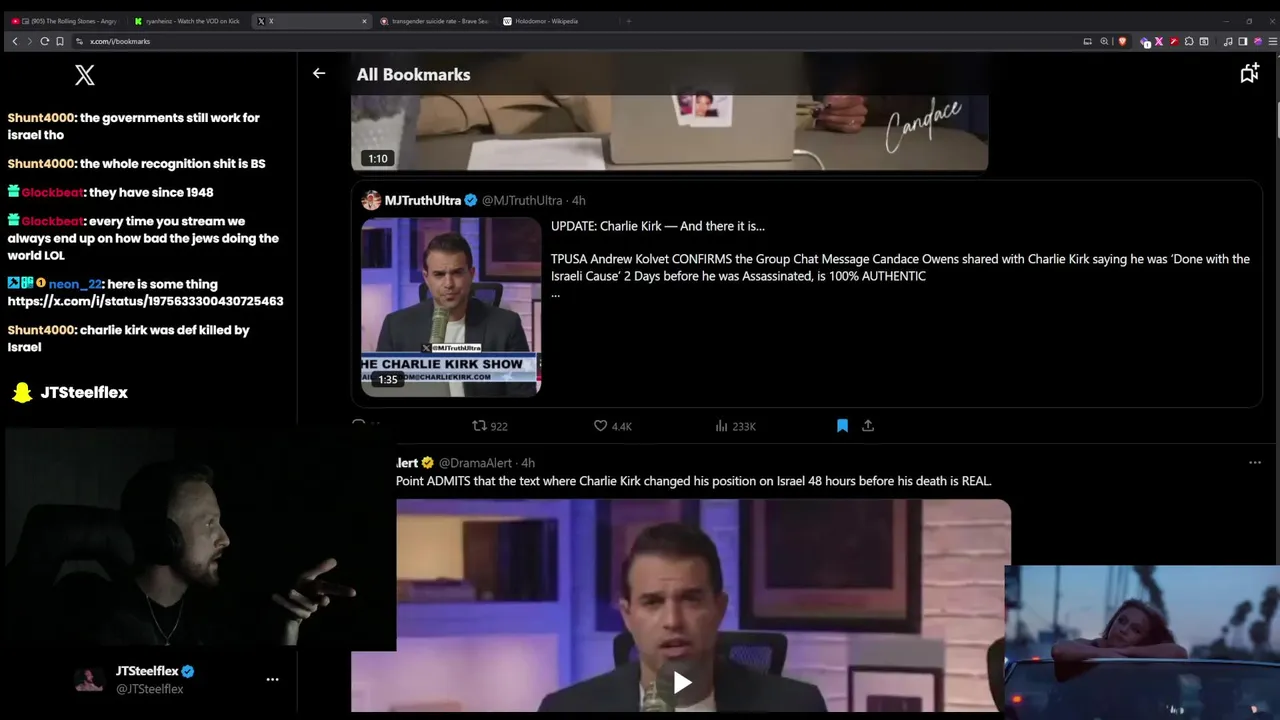Go back using the All Bookmarks arrow

coord(319,73)
